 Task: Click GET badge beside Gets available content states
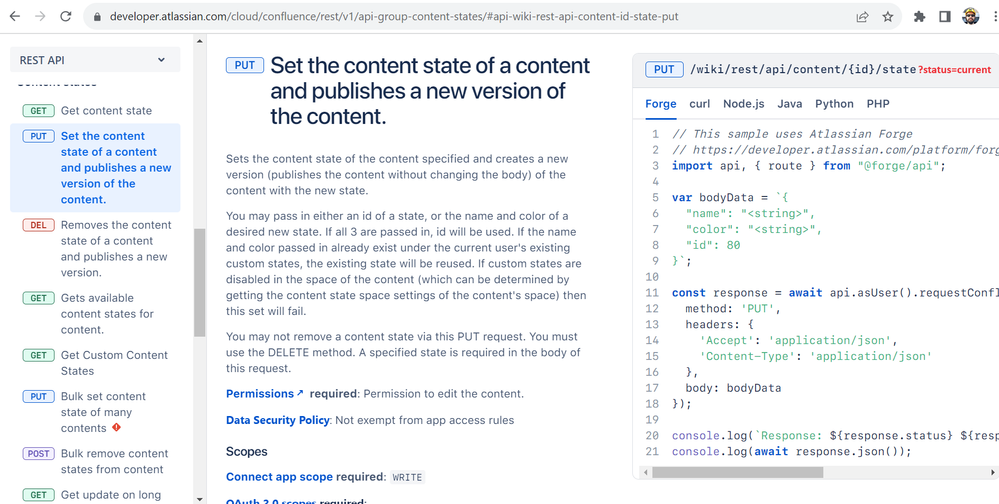point(38,298)
